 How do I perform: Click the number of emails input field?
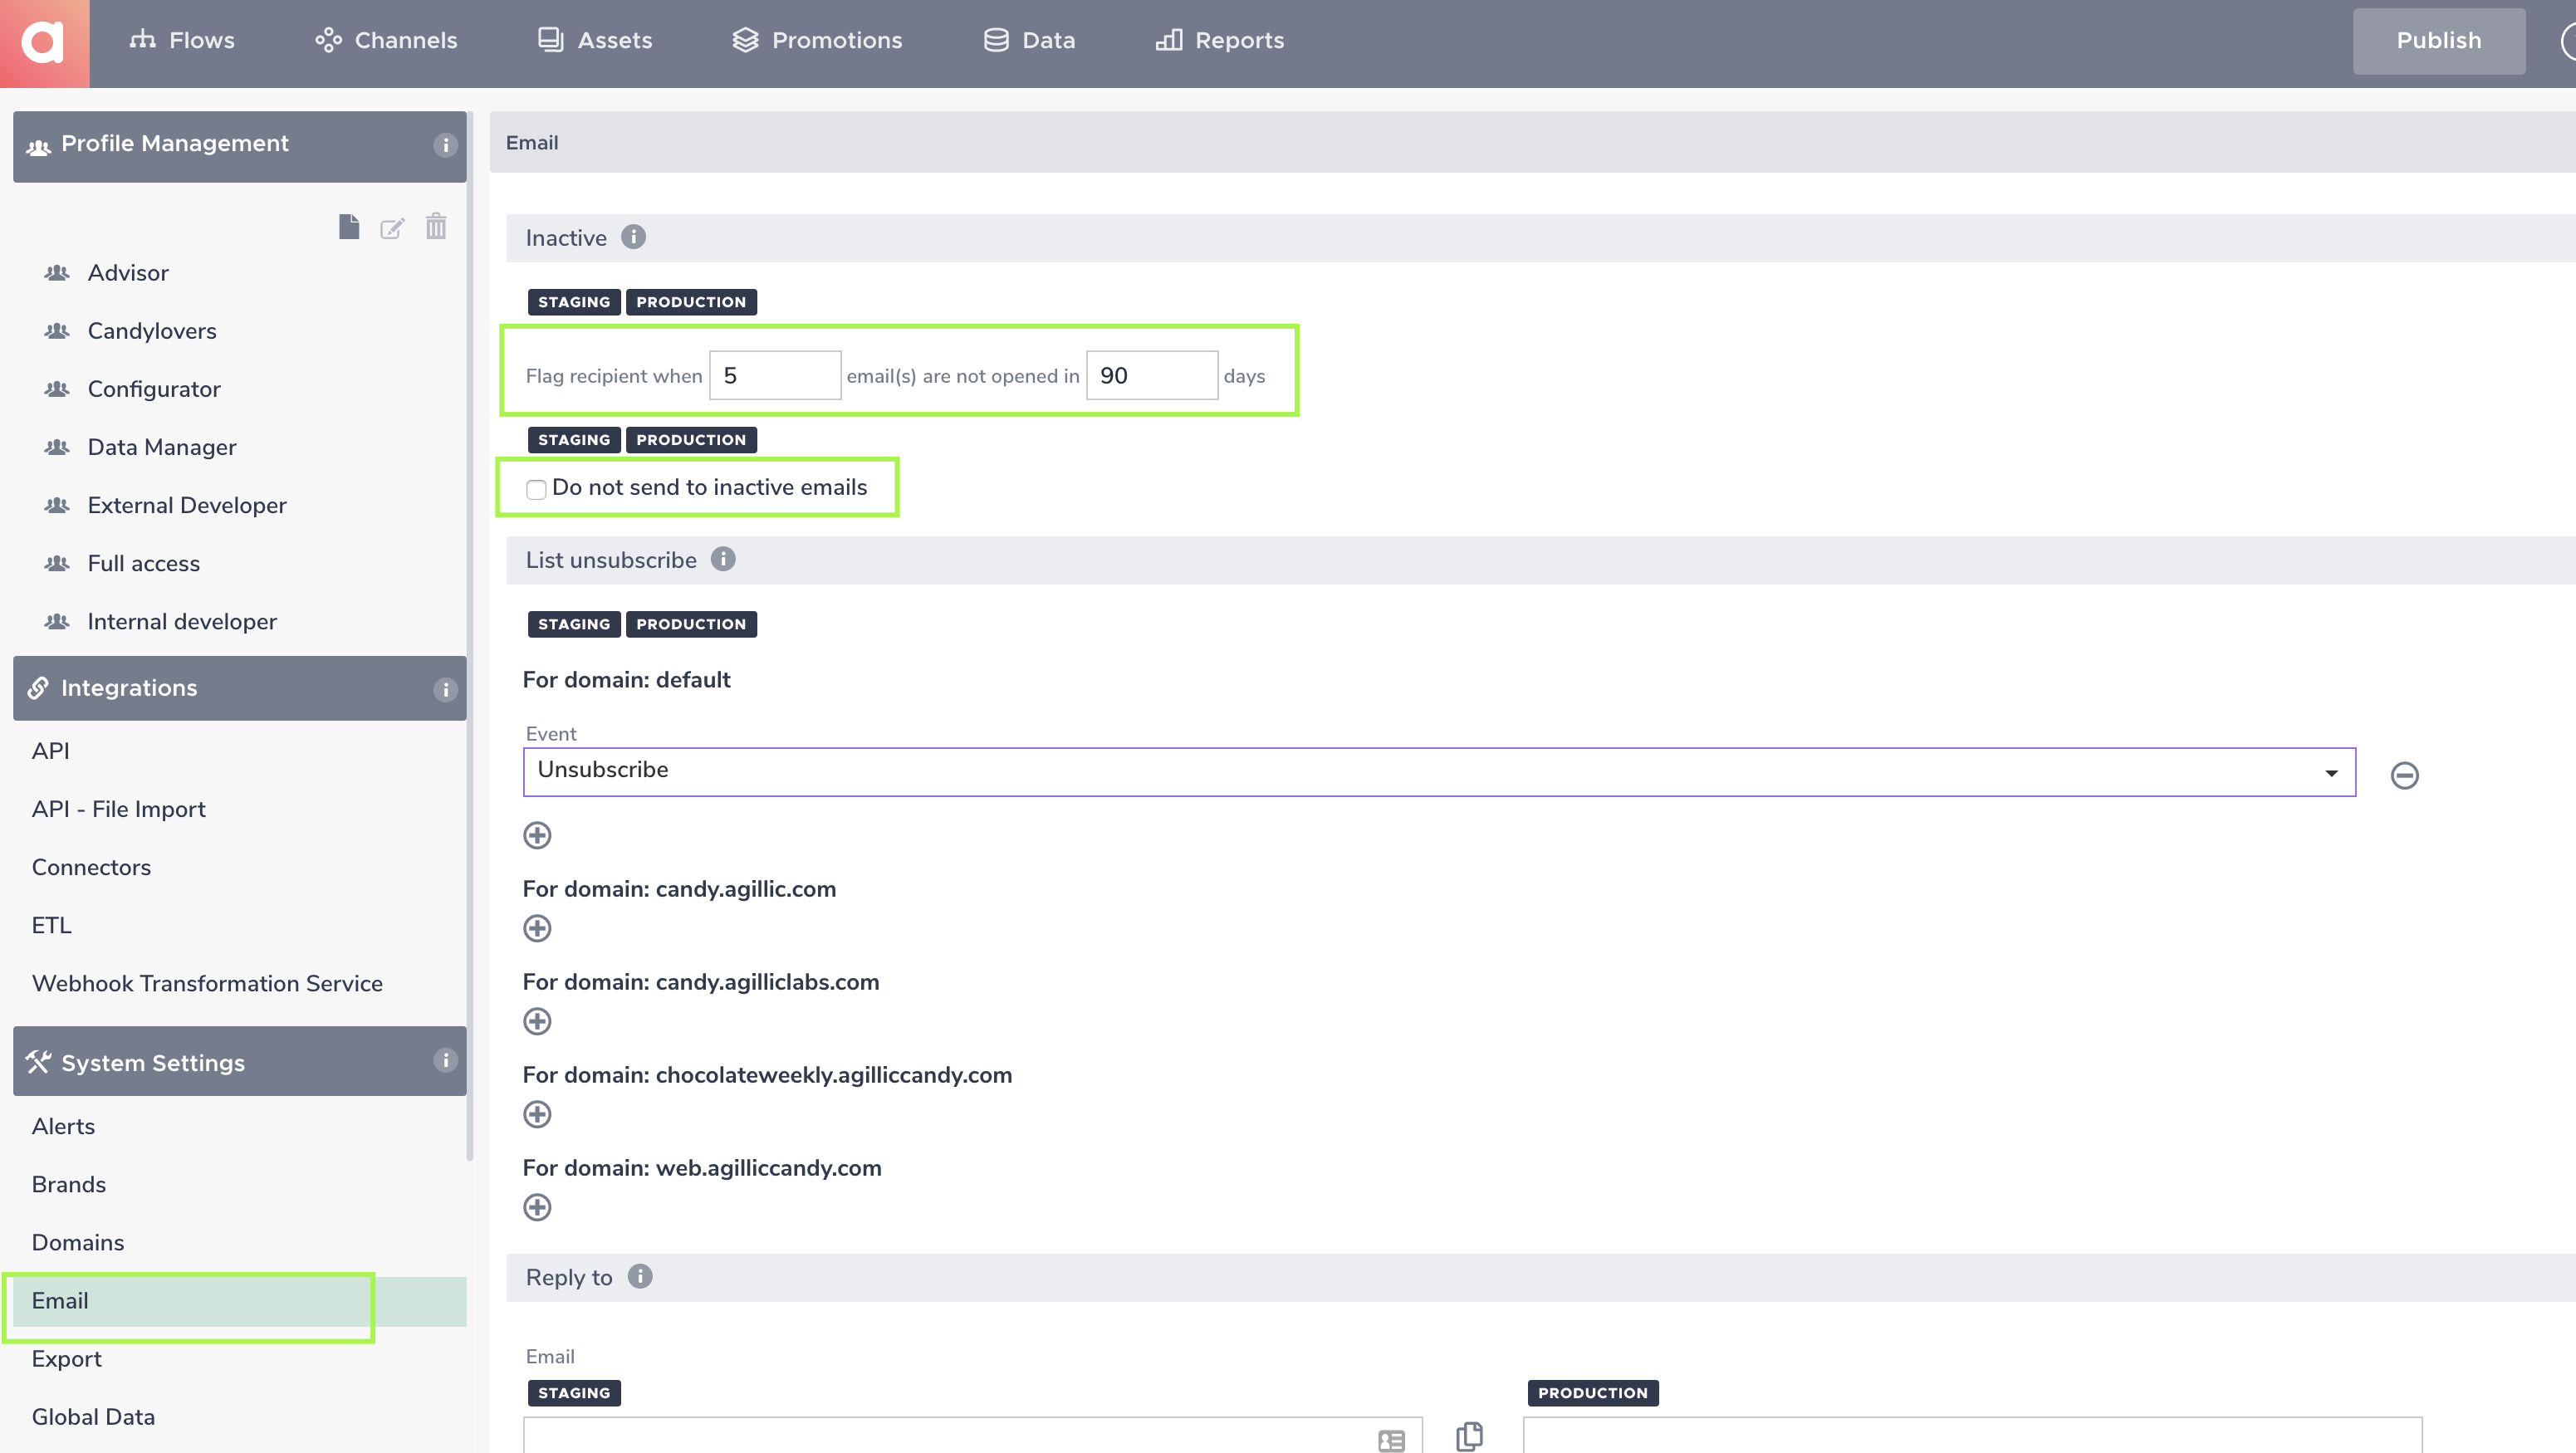[775, 375]
